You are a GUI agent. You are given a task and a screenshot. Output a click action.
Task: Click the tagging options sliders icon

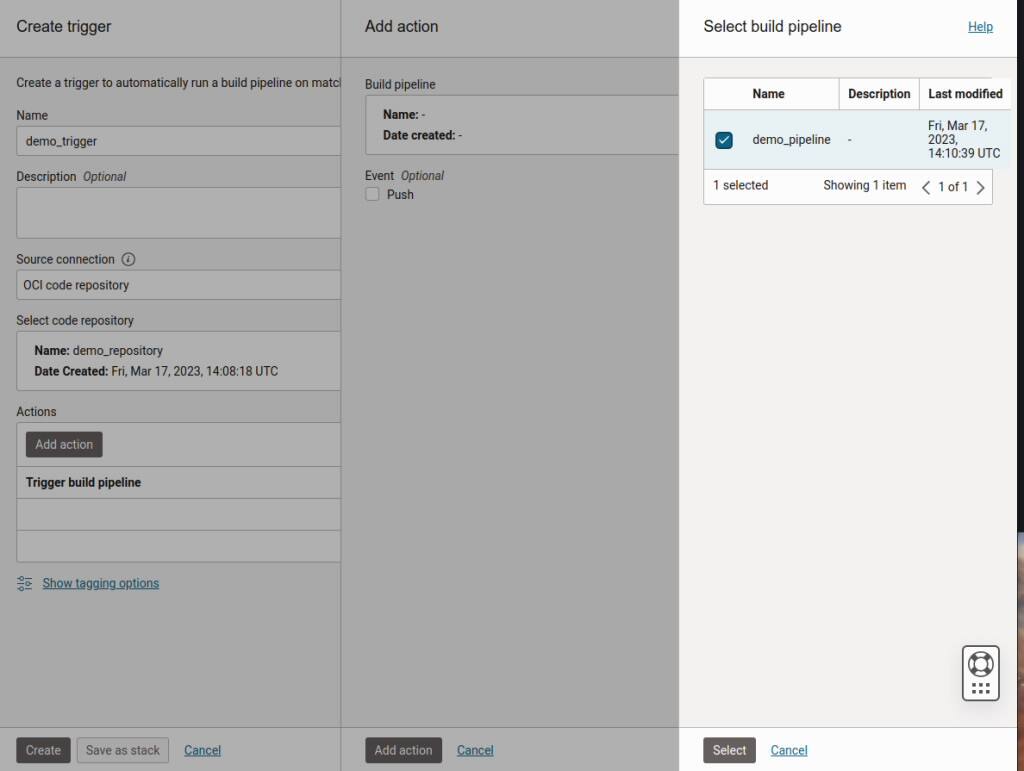pos(24,583)
